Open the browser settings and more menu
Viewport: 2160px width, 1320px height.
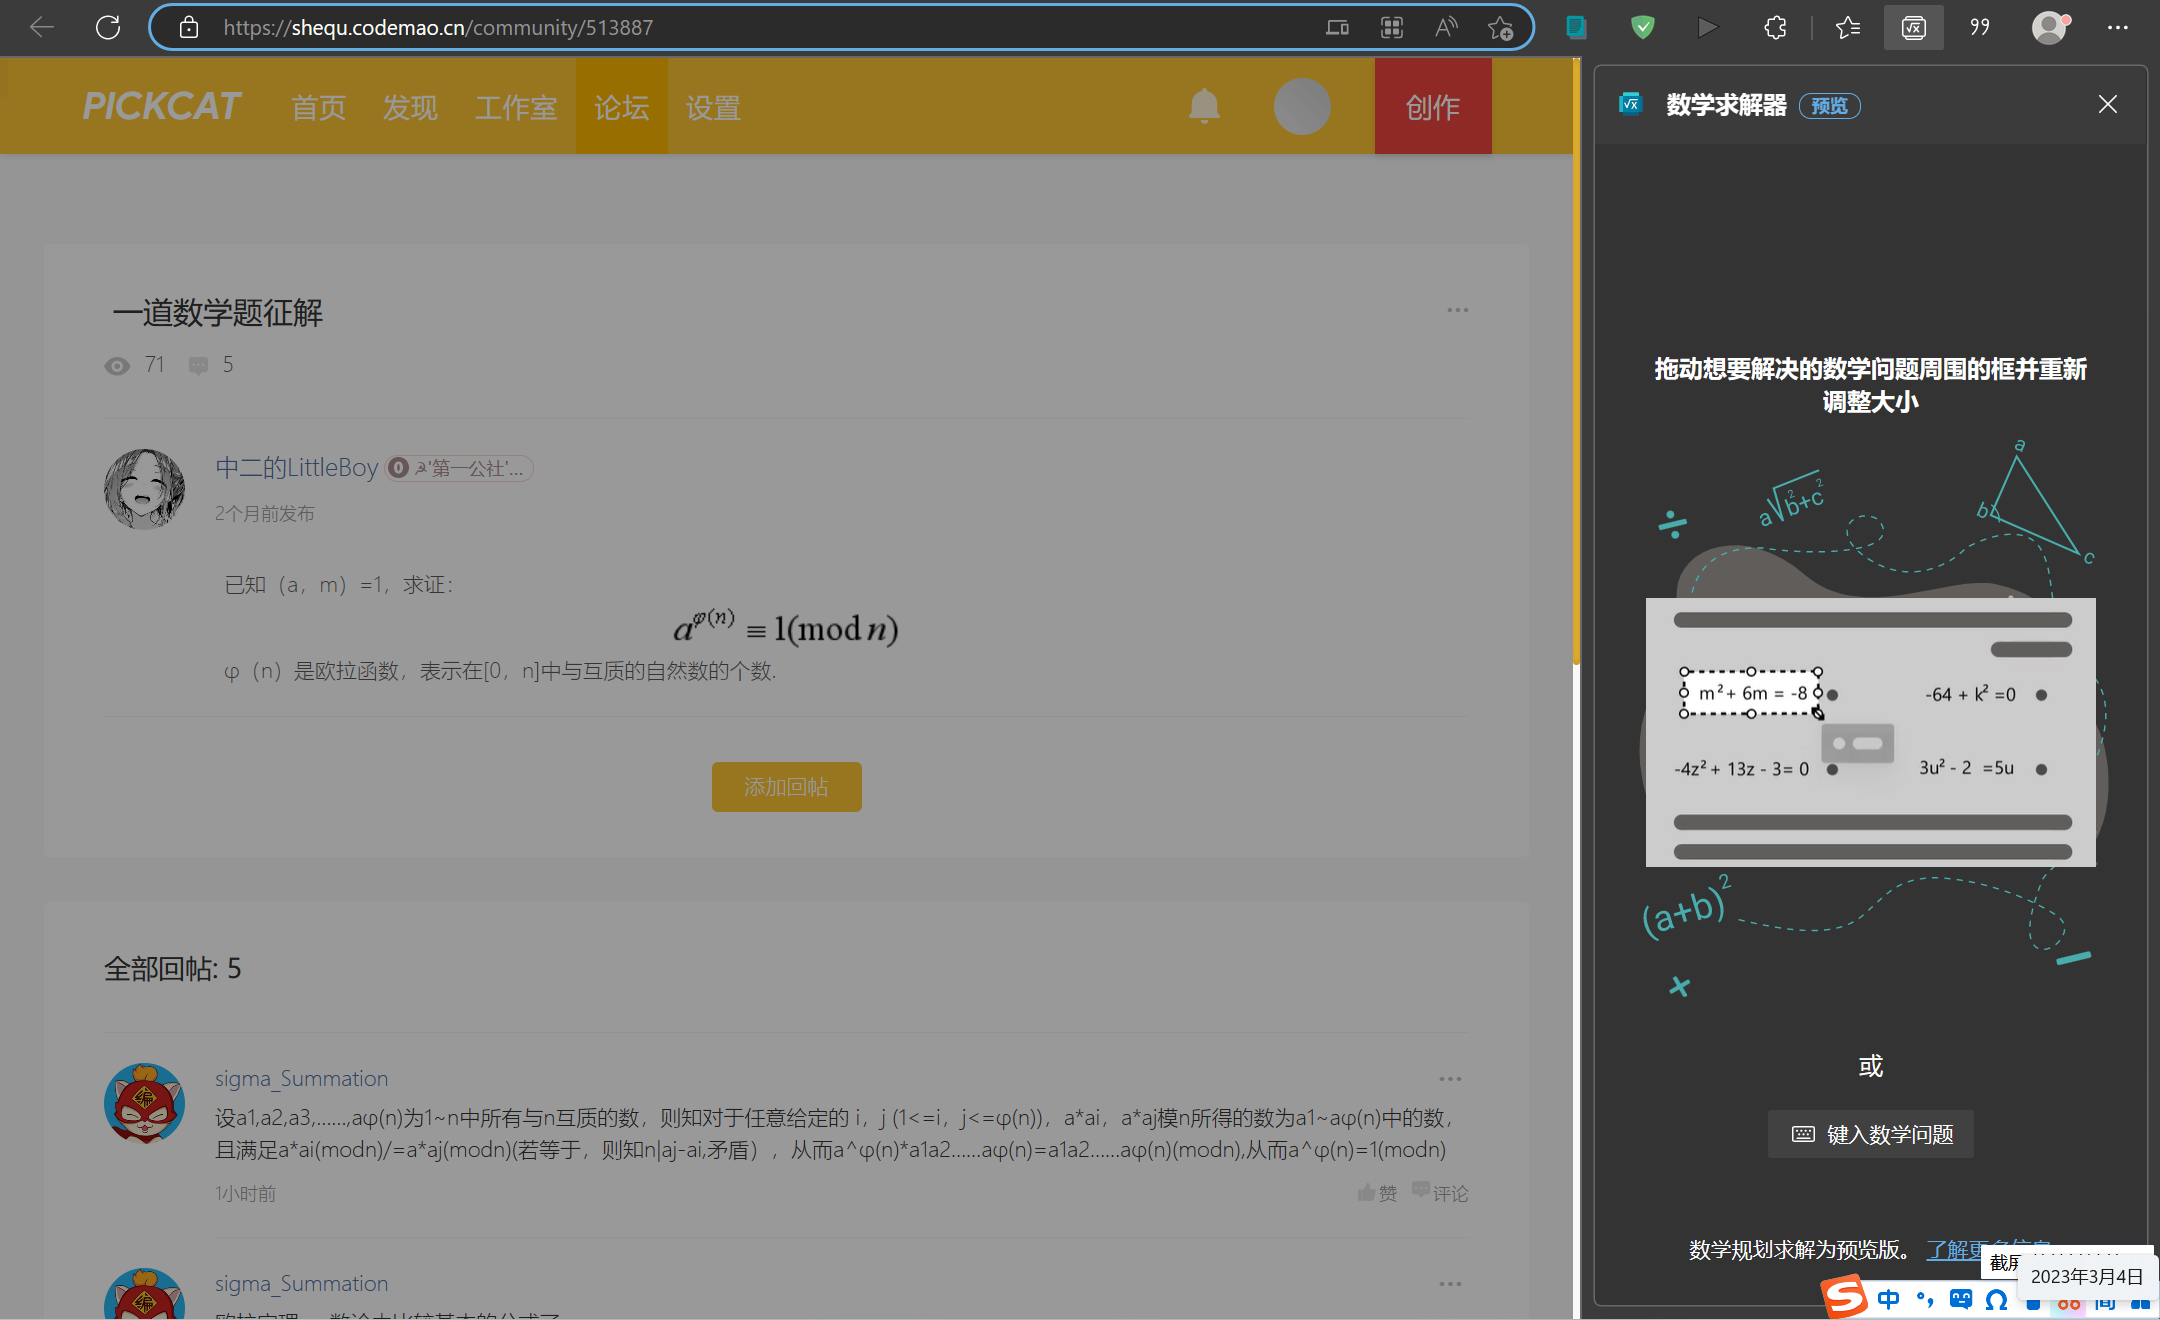(x=2118, y=27)
